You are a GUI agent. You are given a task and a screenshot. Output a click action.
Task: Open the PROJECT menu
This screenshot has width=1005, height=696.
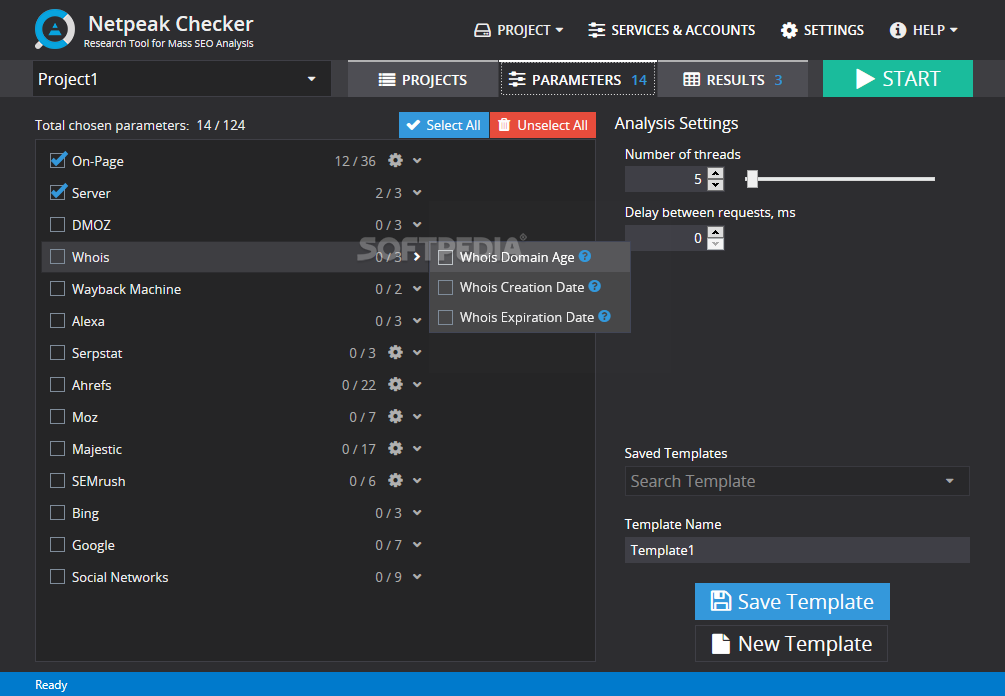tap(519, 30)
